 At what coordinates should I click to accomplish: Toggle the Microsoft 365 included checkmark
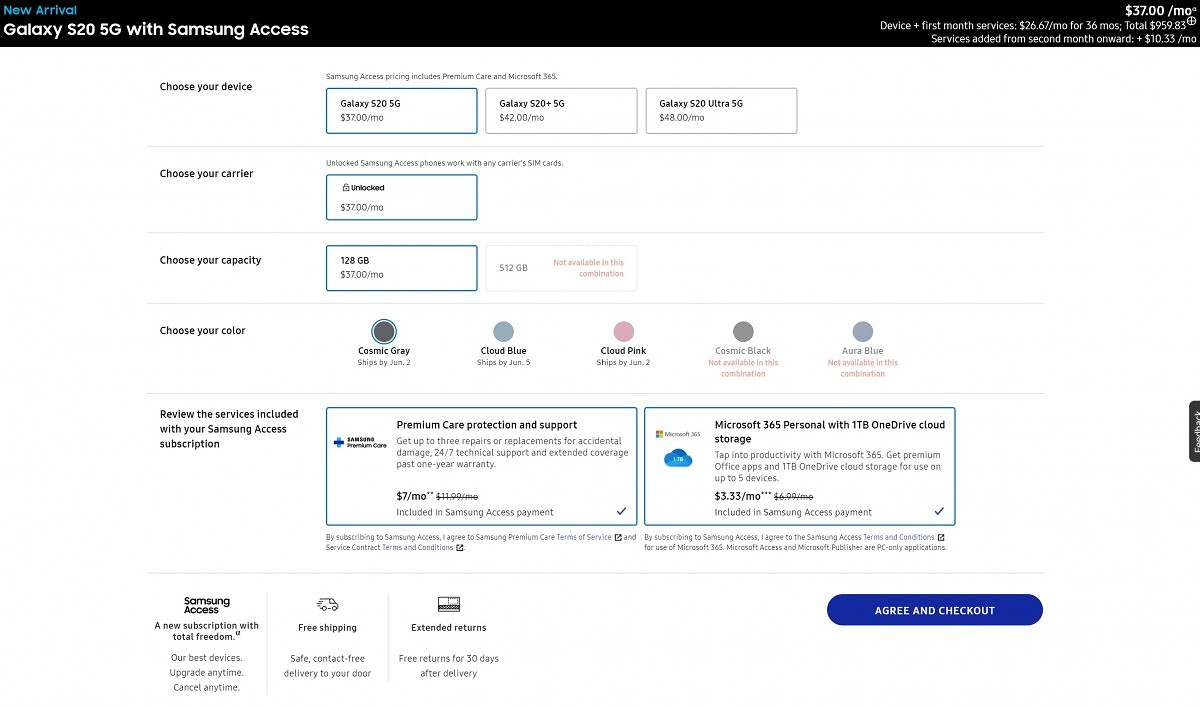point(939,511)
